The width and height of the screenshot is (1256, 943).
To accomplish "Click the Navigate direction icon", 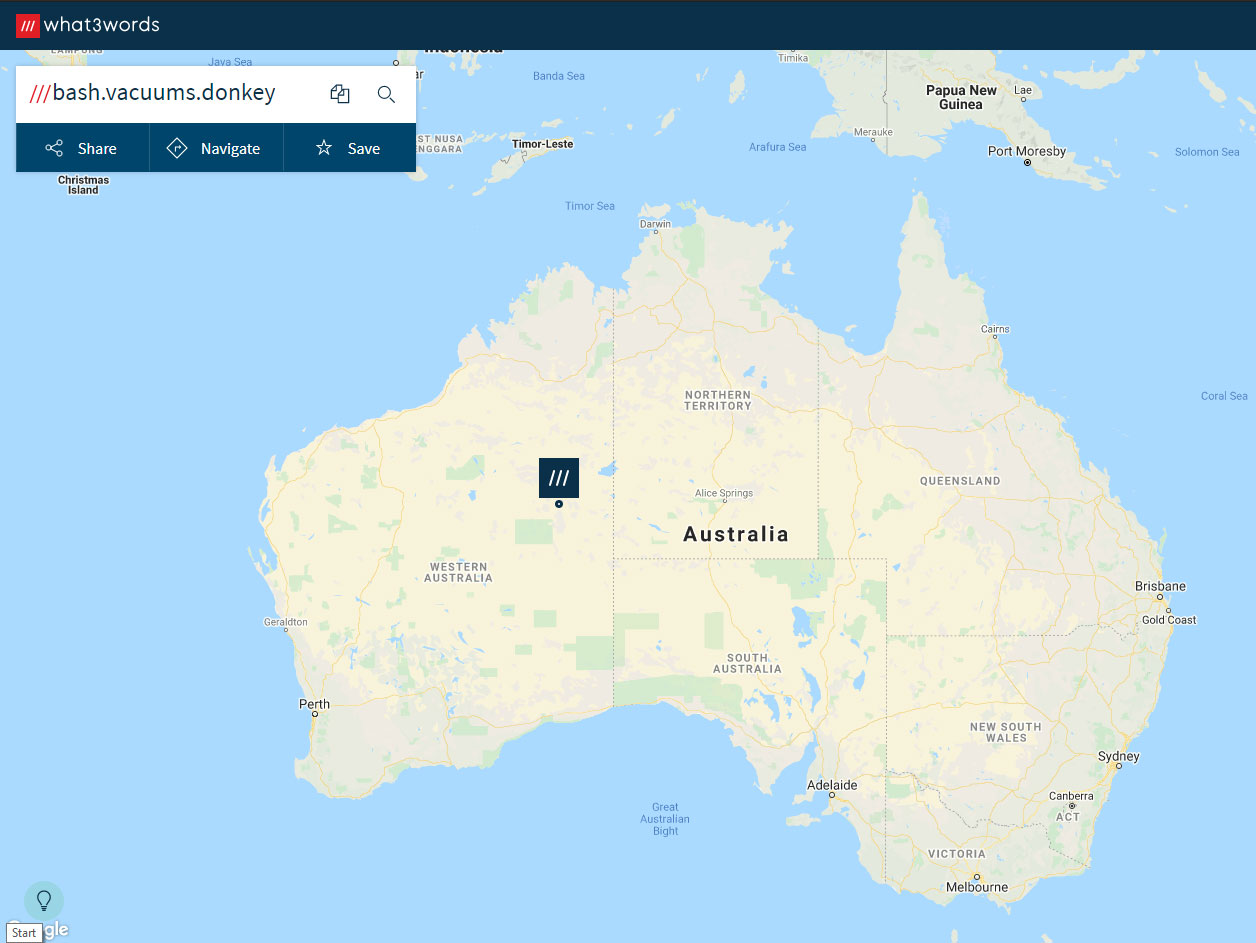I will click(177, 148).
